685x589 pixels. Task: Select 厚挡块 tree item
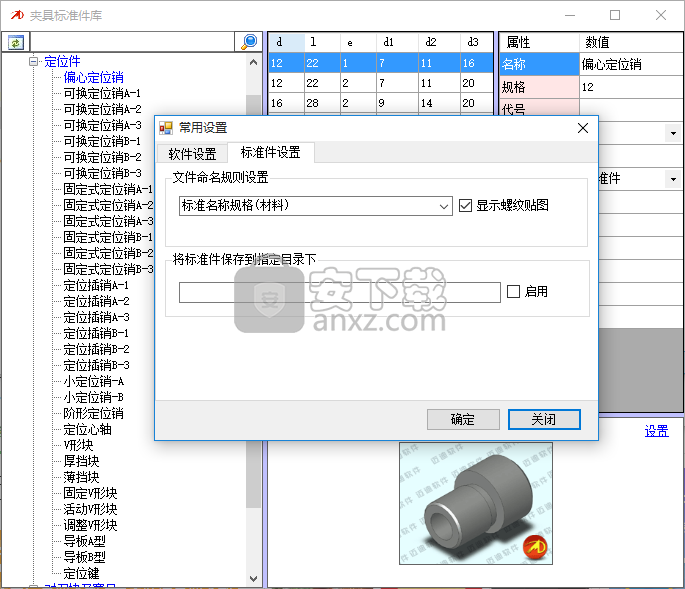[81, 461]
